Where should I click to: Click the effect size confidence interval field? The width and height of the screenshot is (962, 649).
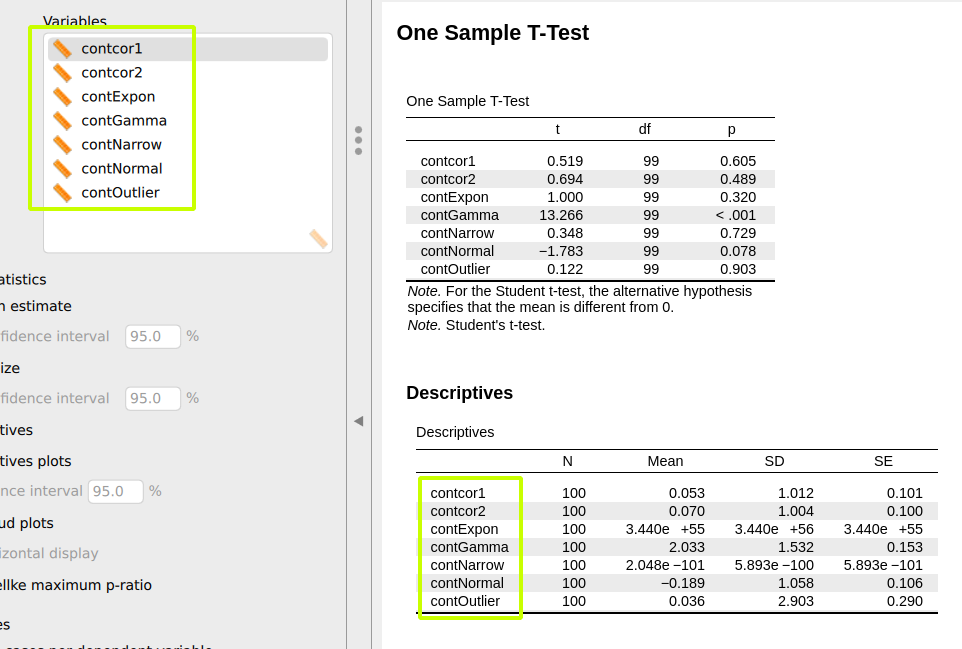[152, 397]
